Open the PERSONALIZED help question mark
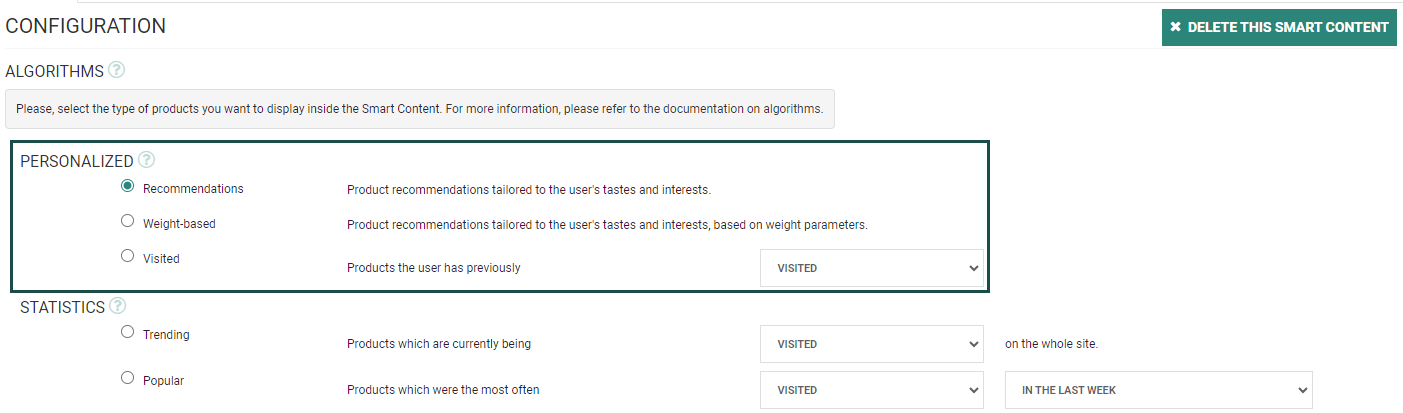Viewport: 1403px width, 413px height. (x=147, y=160)
